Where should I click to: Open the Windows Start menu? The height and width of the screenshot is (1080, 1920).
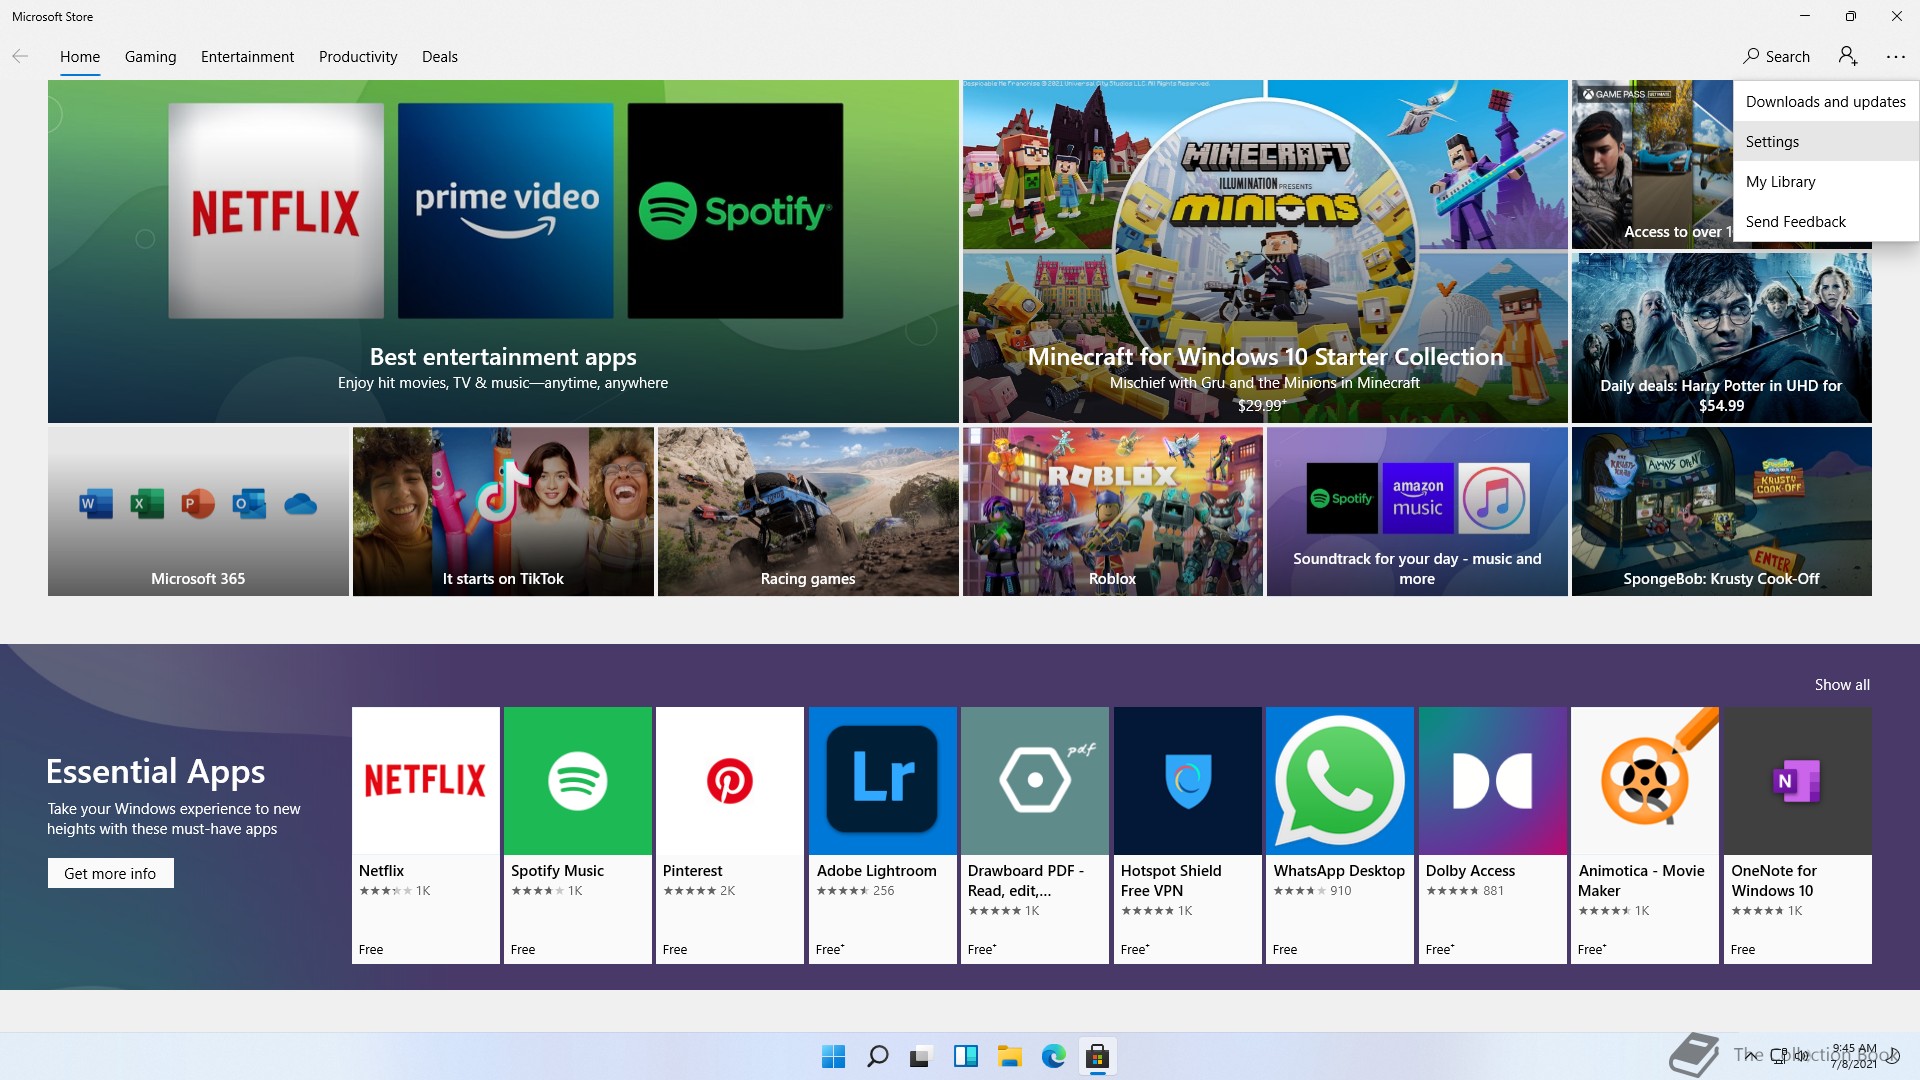tap(833, 1056)
